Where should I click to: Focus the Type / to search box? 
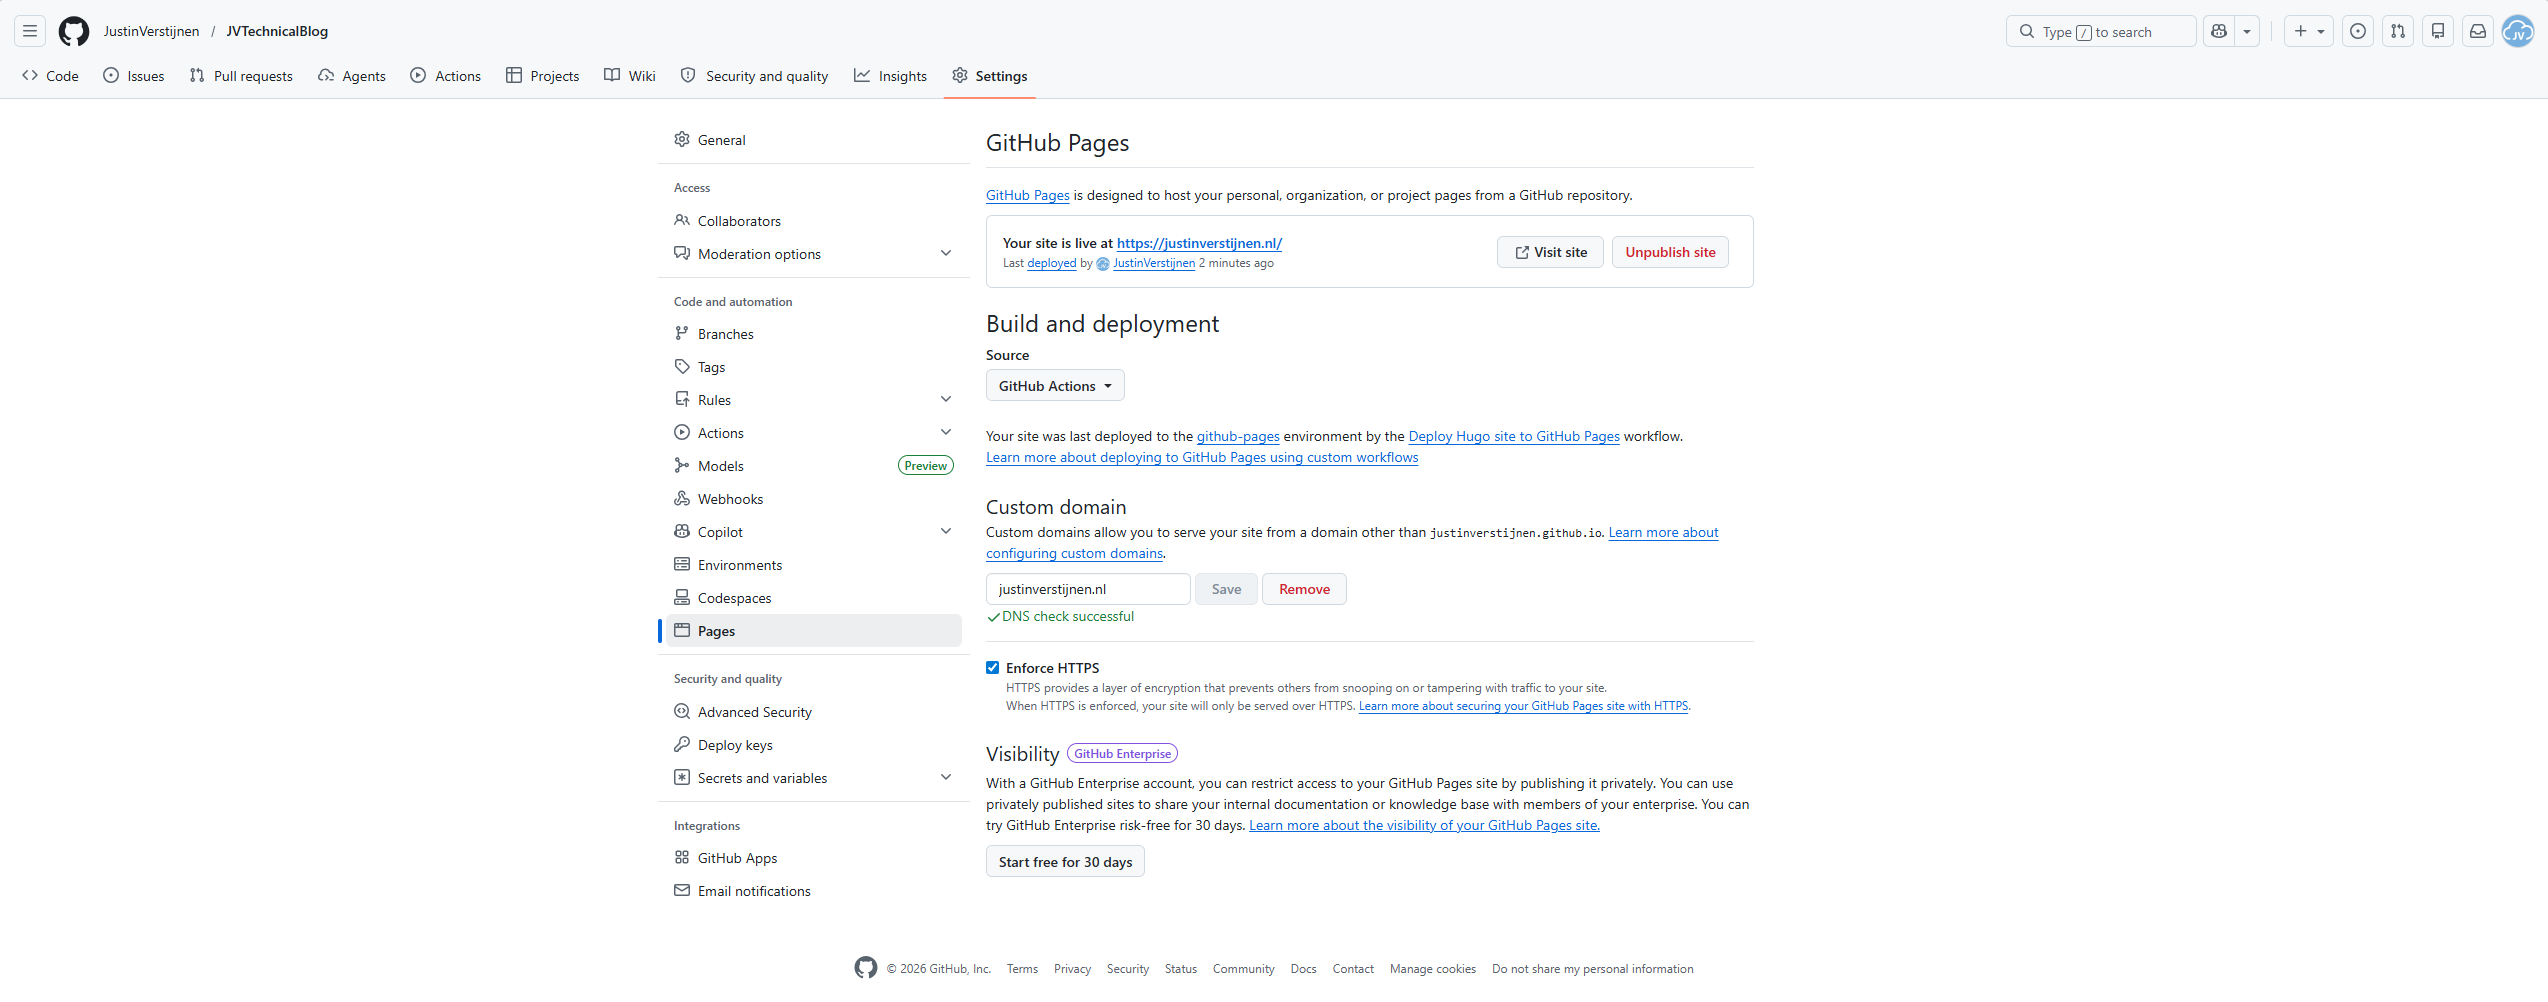pyautogui.click(x=2101, y=31)
